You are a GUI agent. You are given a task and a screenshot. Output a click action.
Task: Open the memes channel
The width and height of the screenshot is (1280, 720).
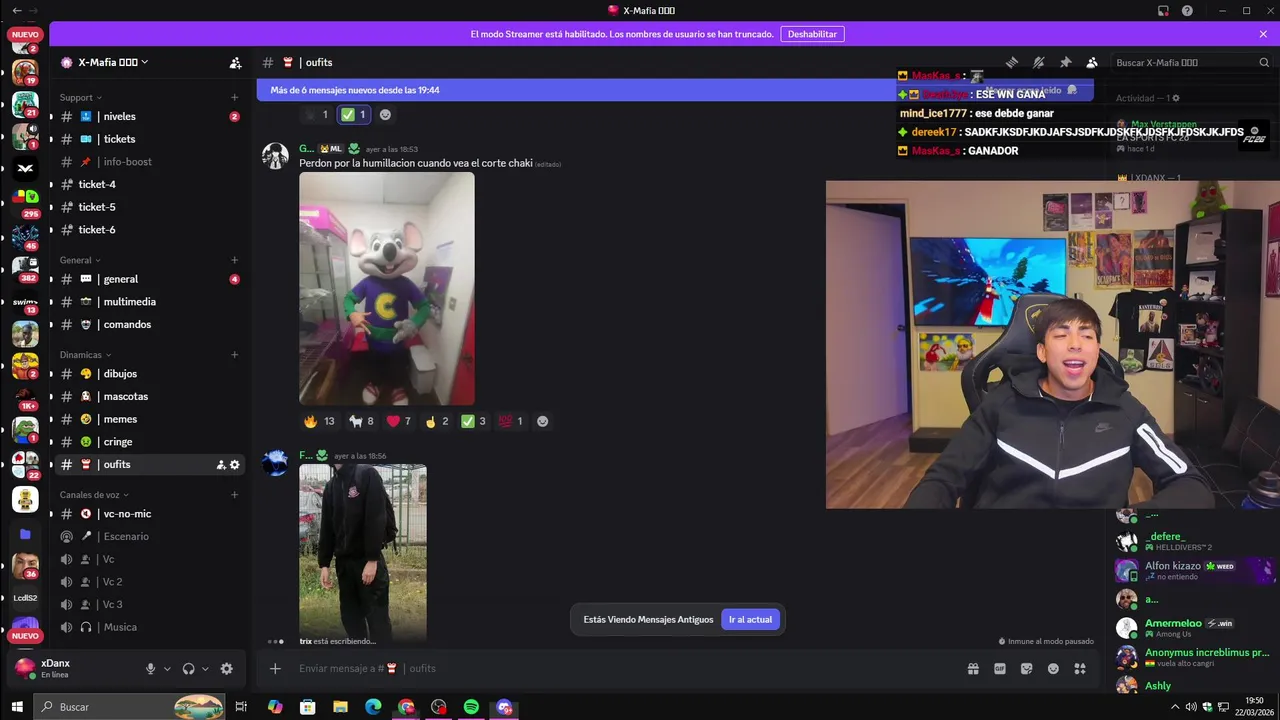pyautogui.click(x=150, y=419)
